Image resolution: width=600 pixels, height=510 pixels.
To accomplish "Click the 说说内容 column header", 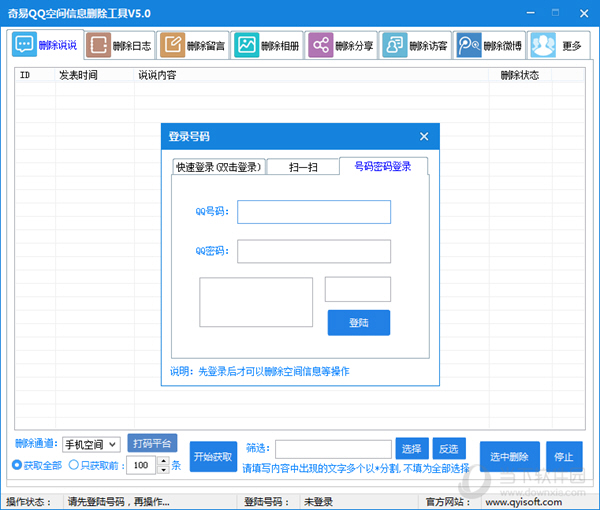I will (311, 75).
